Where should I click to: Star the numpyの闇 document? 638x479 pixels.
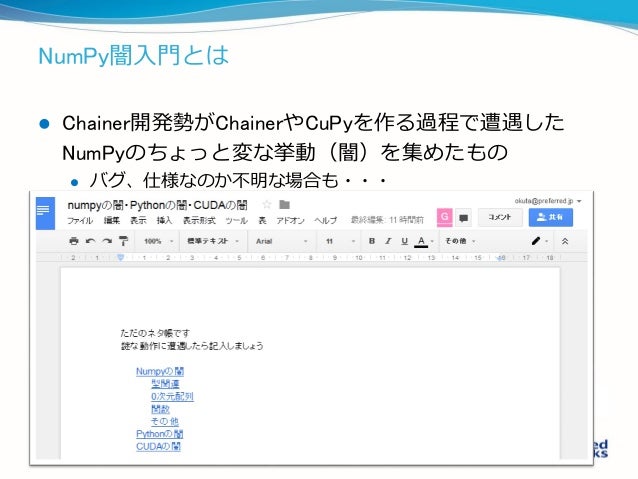267,204
